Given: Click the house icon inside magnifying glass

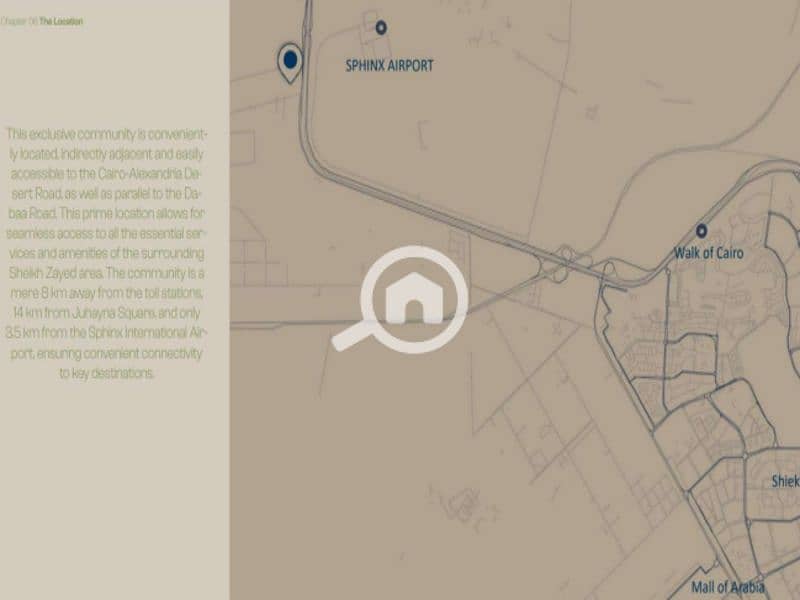Looking at the screenshot, I should point(414,297).
